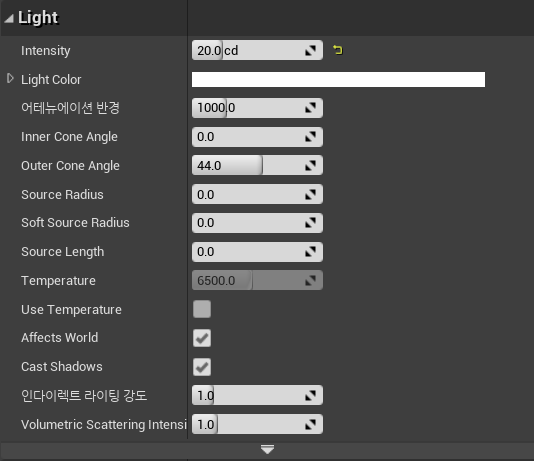Select the Affects World label

pyautogui.click(x=60, y=338)
